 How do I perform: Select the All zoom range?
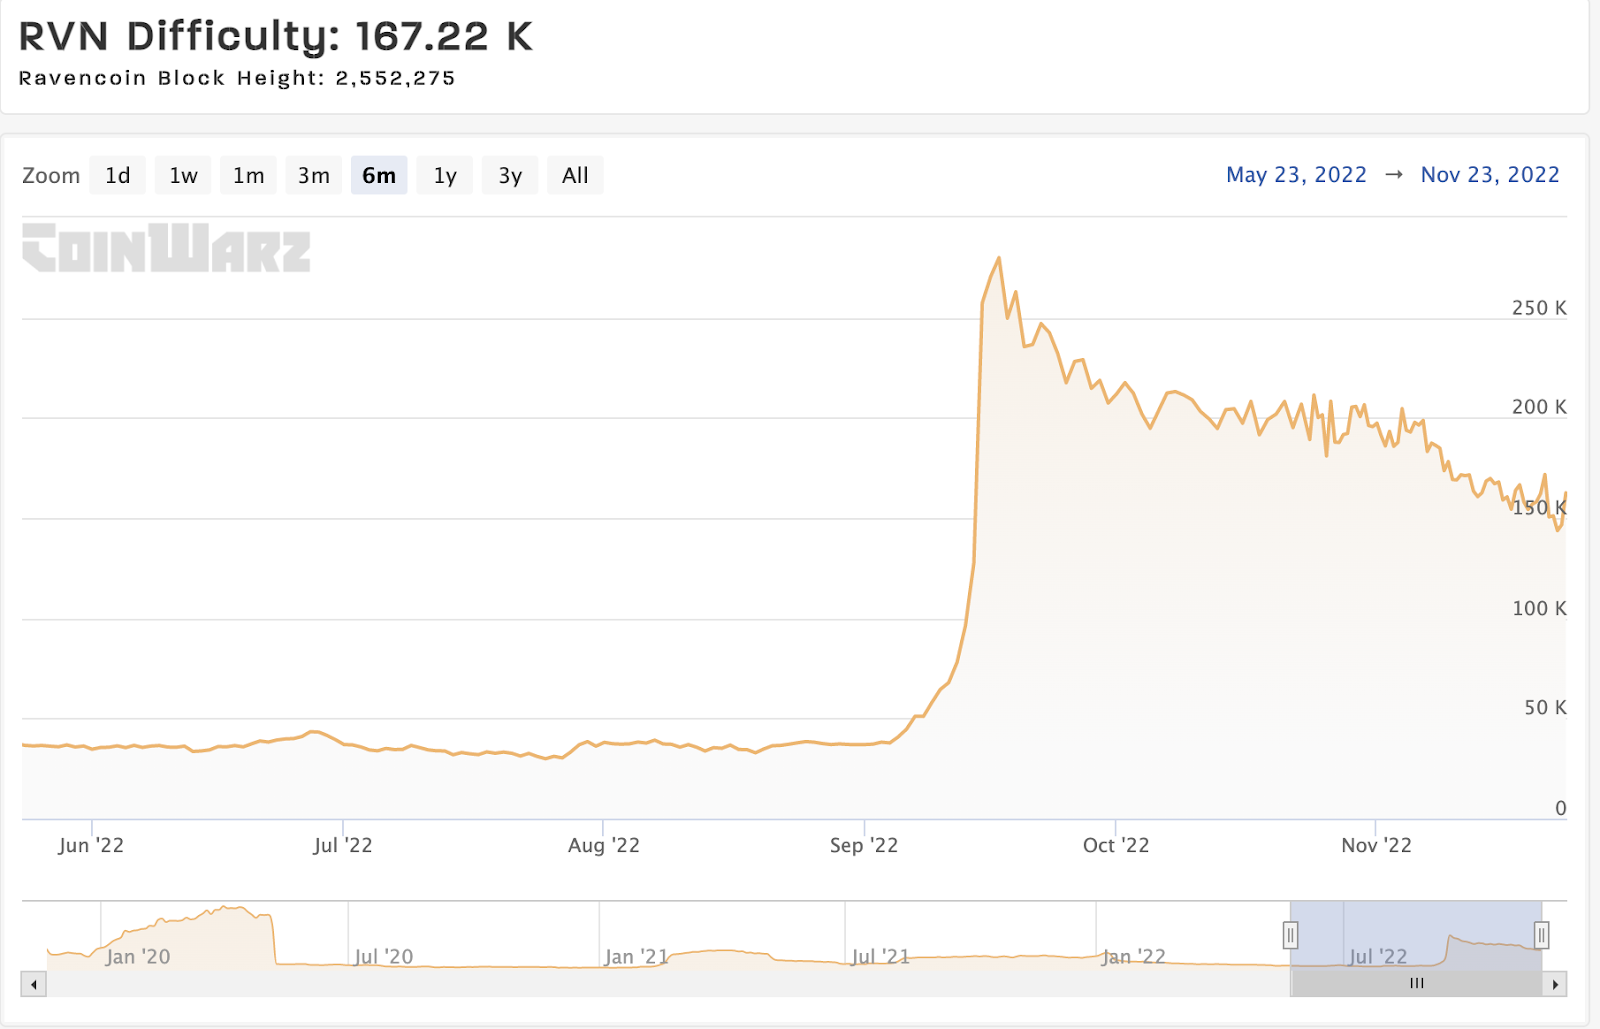pyautogui.click(x=575, y=175)
